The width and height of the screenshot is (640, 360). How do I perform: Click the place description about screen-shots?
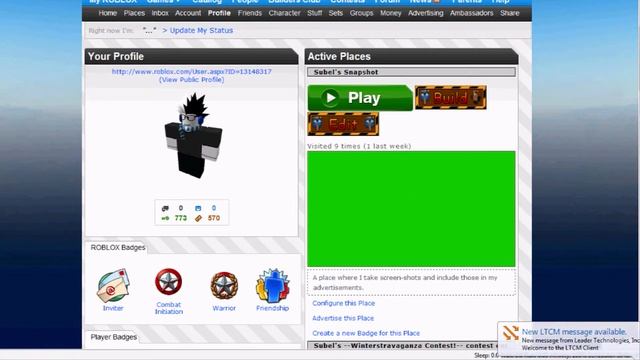[411, 282]
